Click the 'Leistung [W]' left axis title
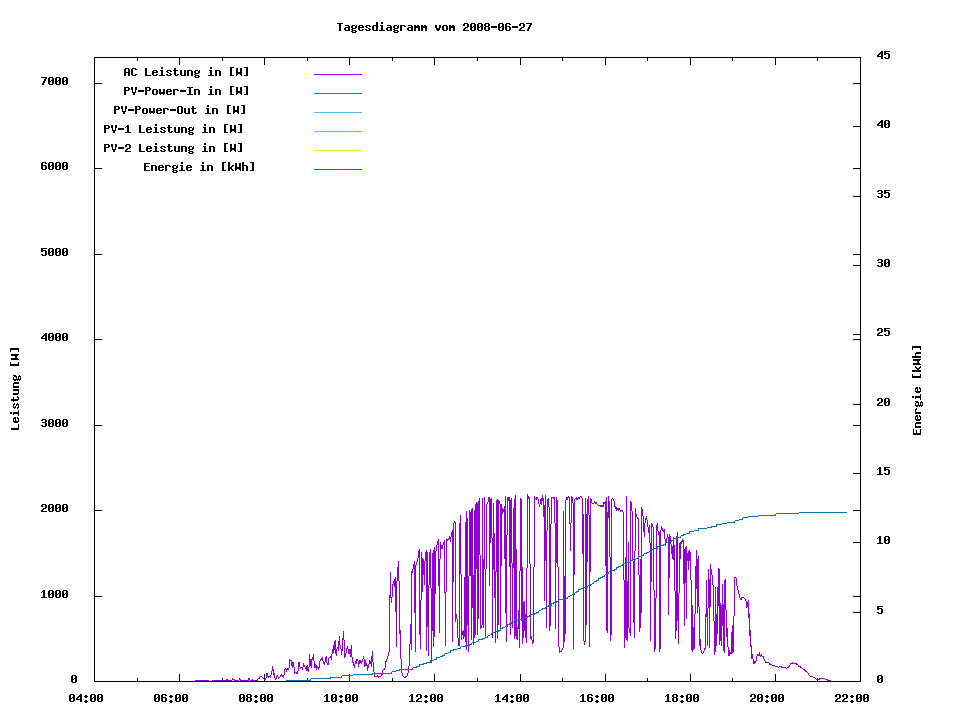960x720 pixels. click(x=15, y=389)
